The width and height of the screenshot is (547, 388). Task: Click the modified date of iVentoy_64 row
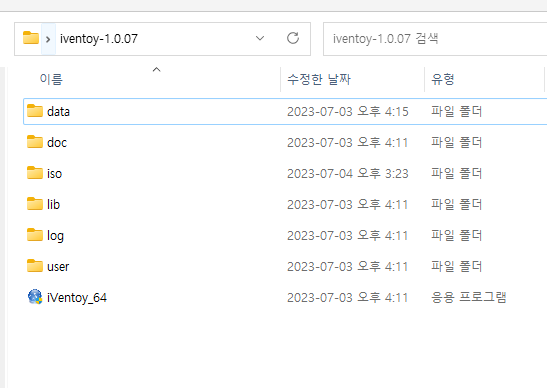pos(347,298)
